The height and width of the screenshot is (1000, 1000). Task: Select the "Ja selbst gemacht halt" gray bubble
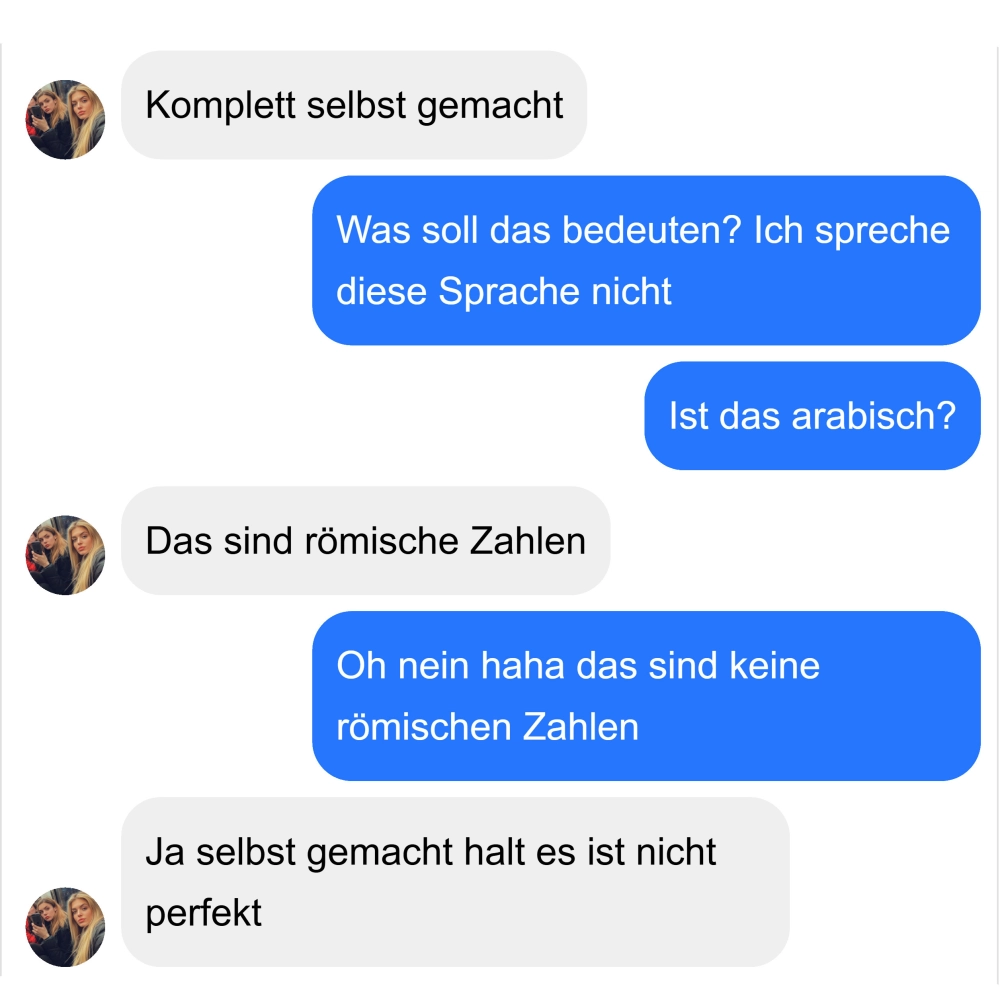(x=455, y=882)
